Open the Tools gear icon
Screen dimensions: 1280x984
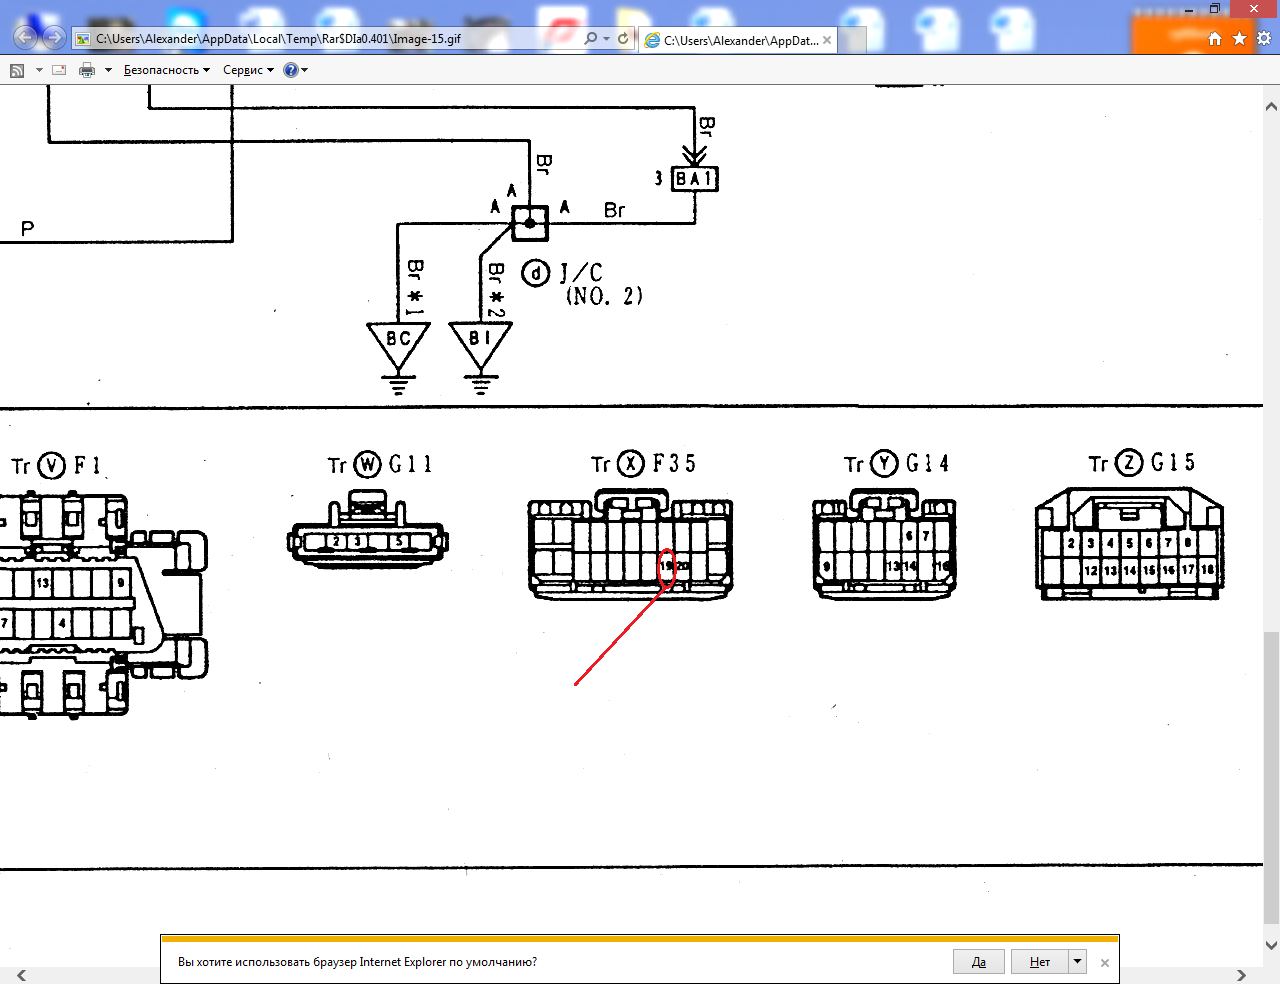click(x=1264, y=39)
